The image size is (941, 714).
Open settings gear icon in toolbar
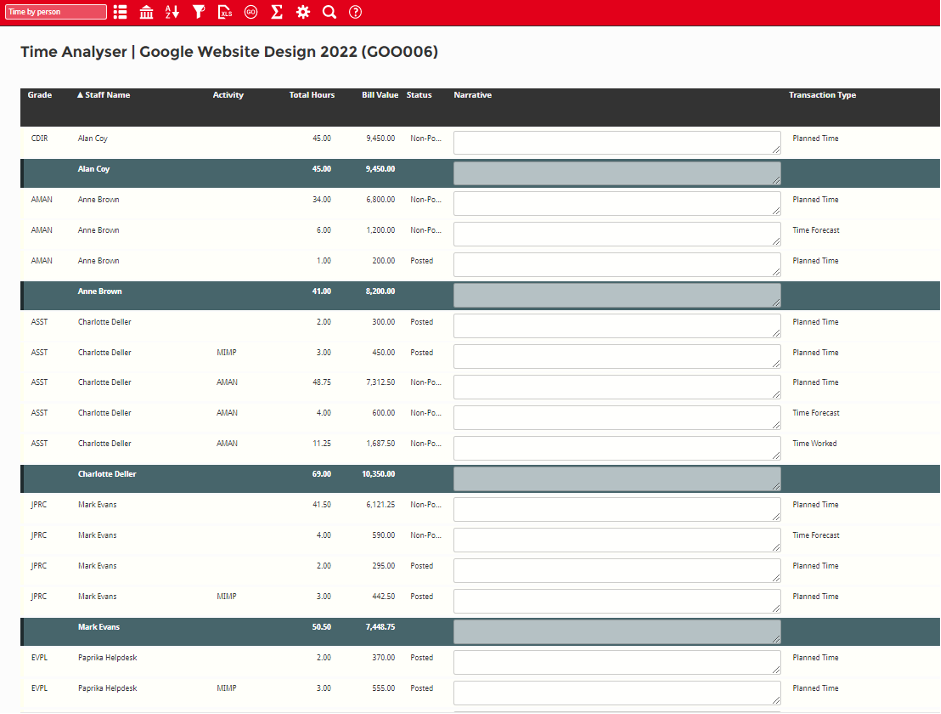click(x=303, y=12)
